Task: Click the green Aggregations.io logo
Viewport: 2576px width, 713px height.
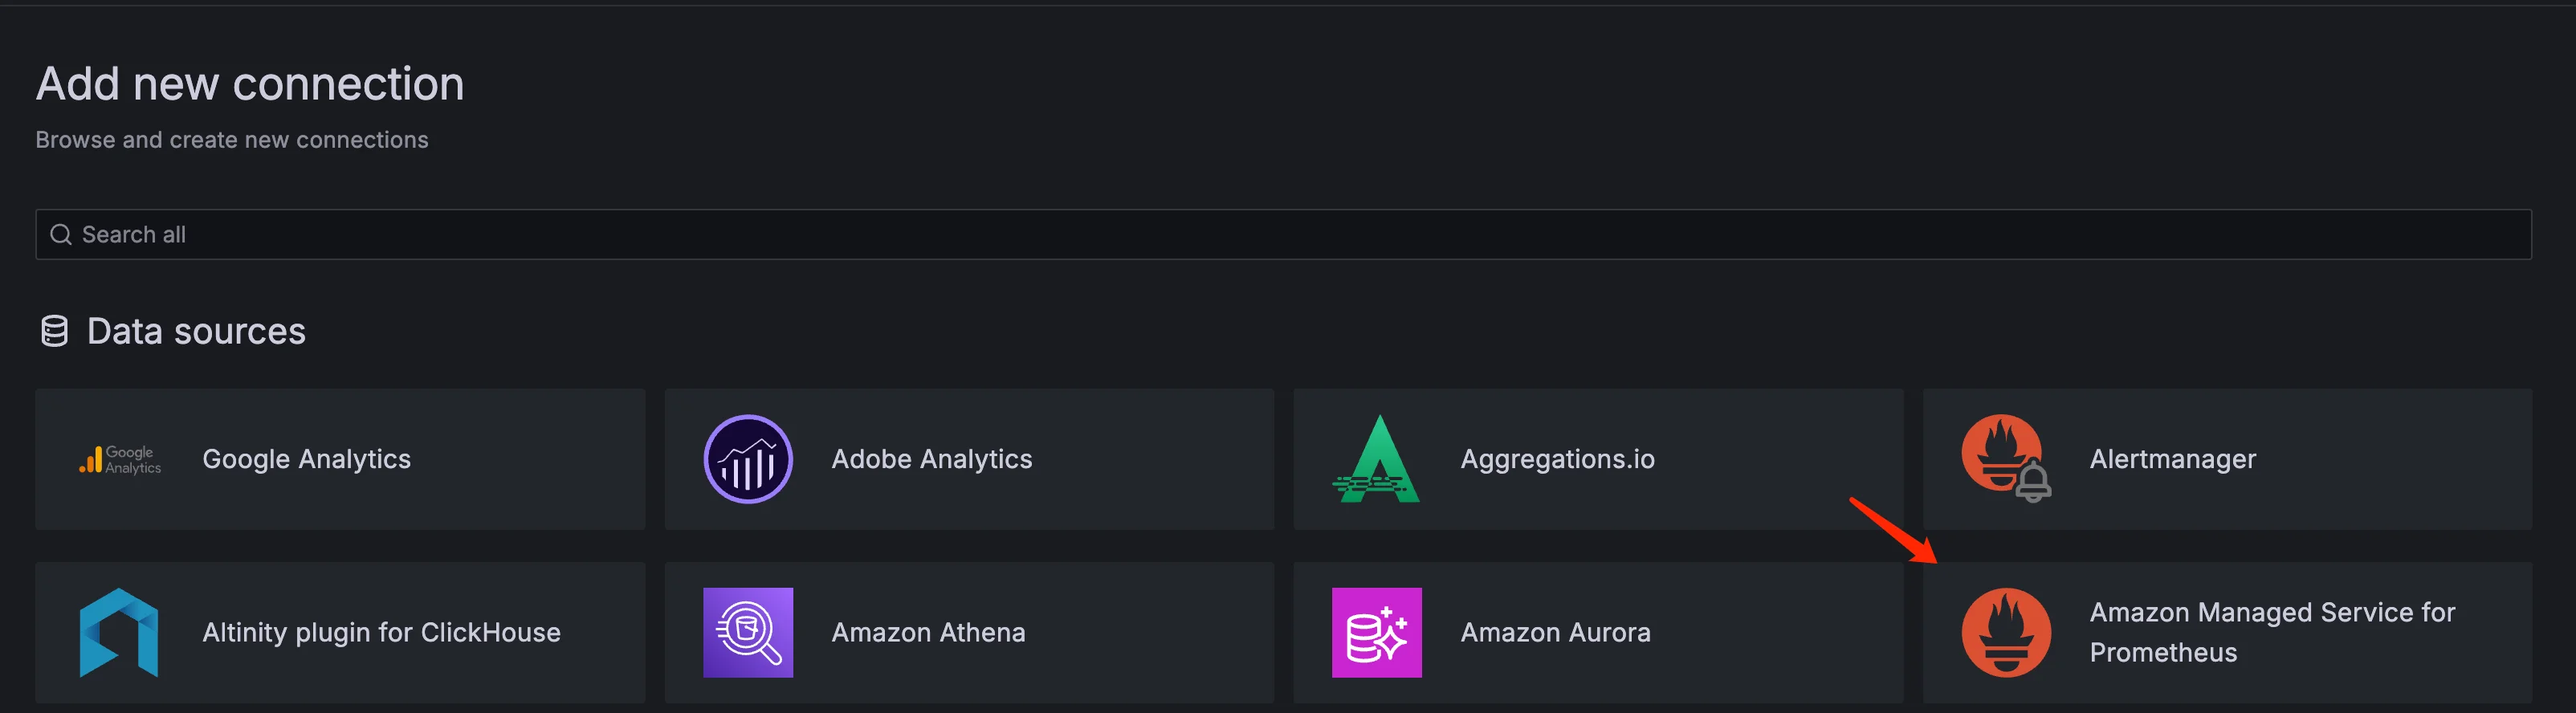Action: click(1377, 459)
